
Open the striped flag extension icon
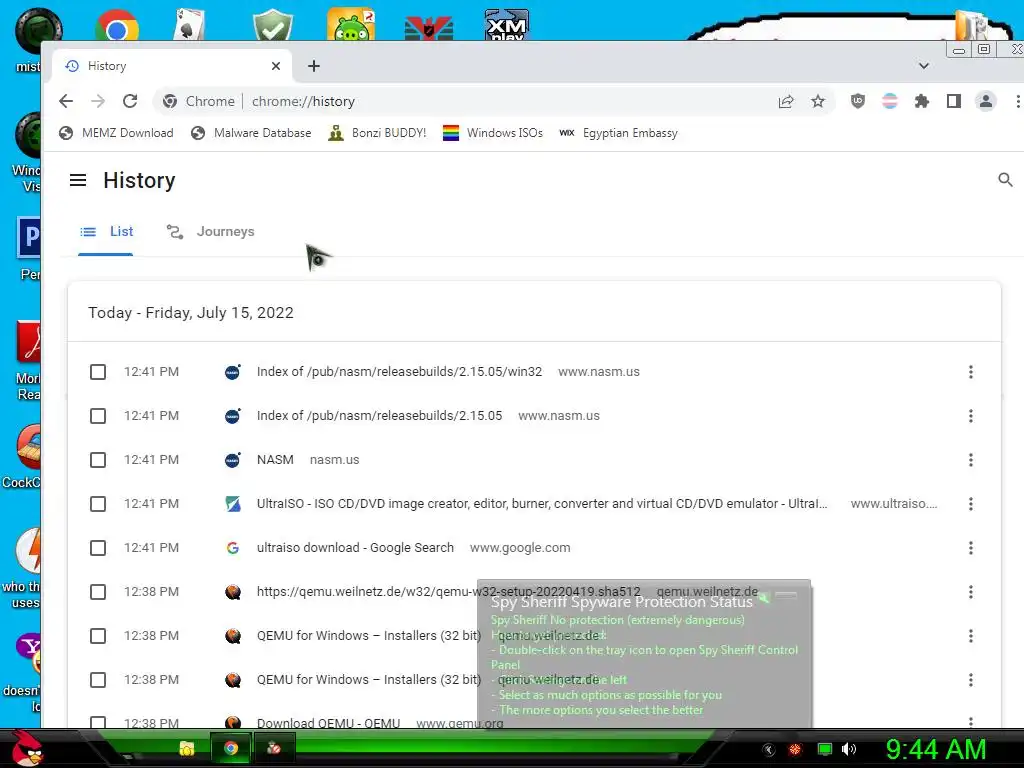tap(889, 101)
